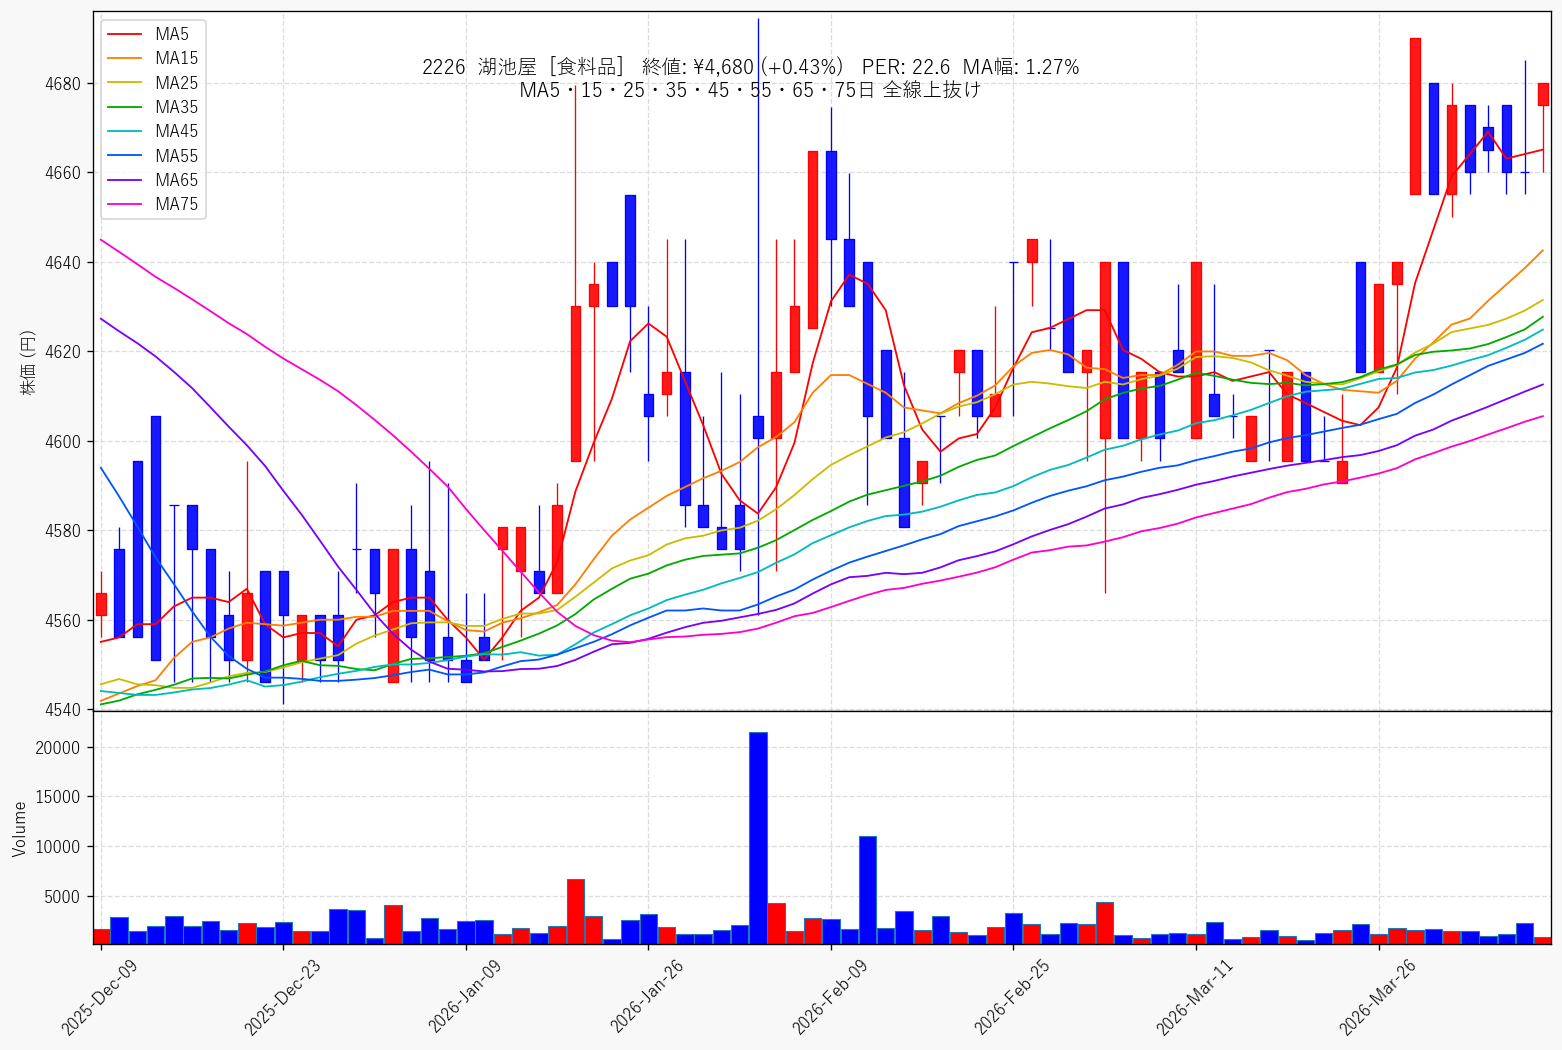Image resolution: width=1562 pixels, height=1050 pixels.
Task: Click the 15000 volume axis tick
Action: click(58, 797)
